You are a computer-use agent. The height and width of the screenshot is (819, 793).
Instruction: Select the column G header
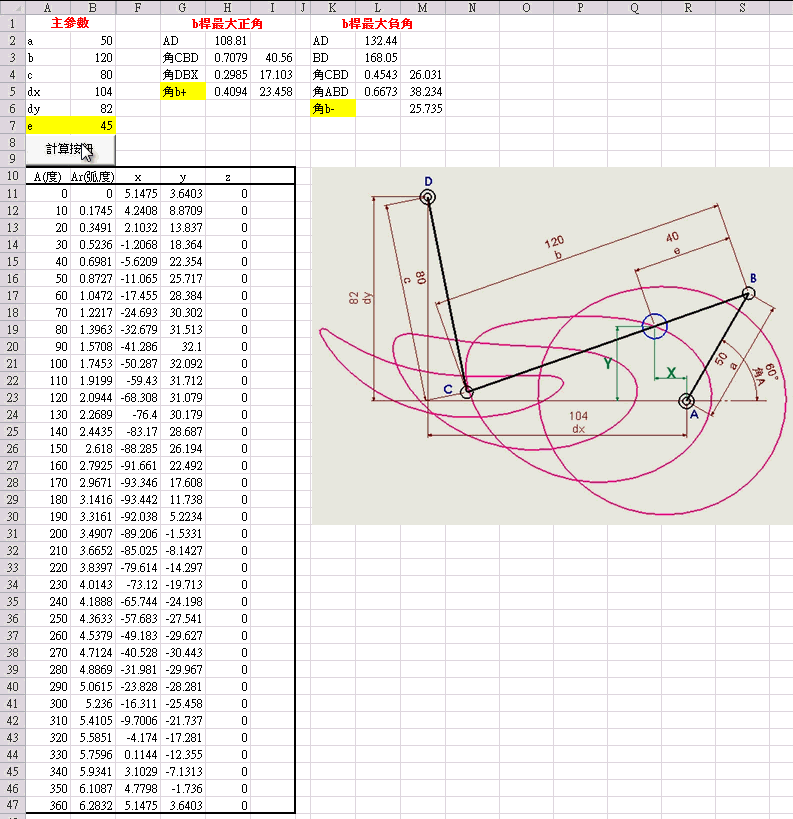[x=182, y=8]
